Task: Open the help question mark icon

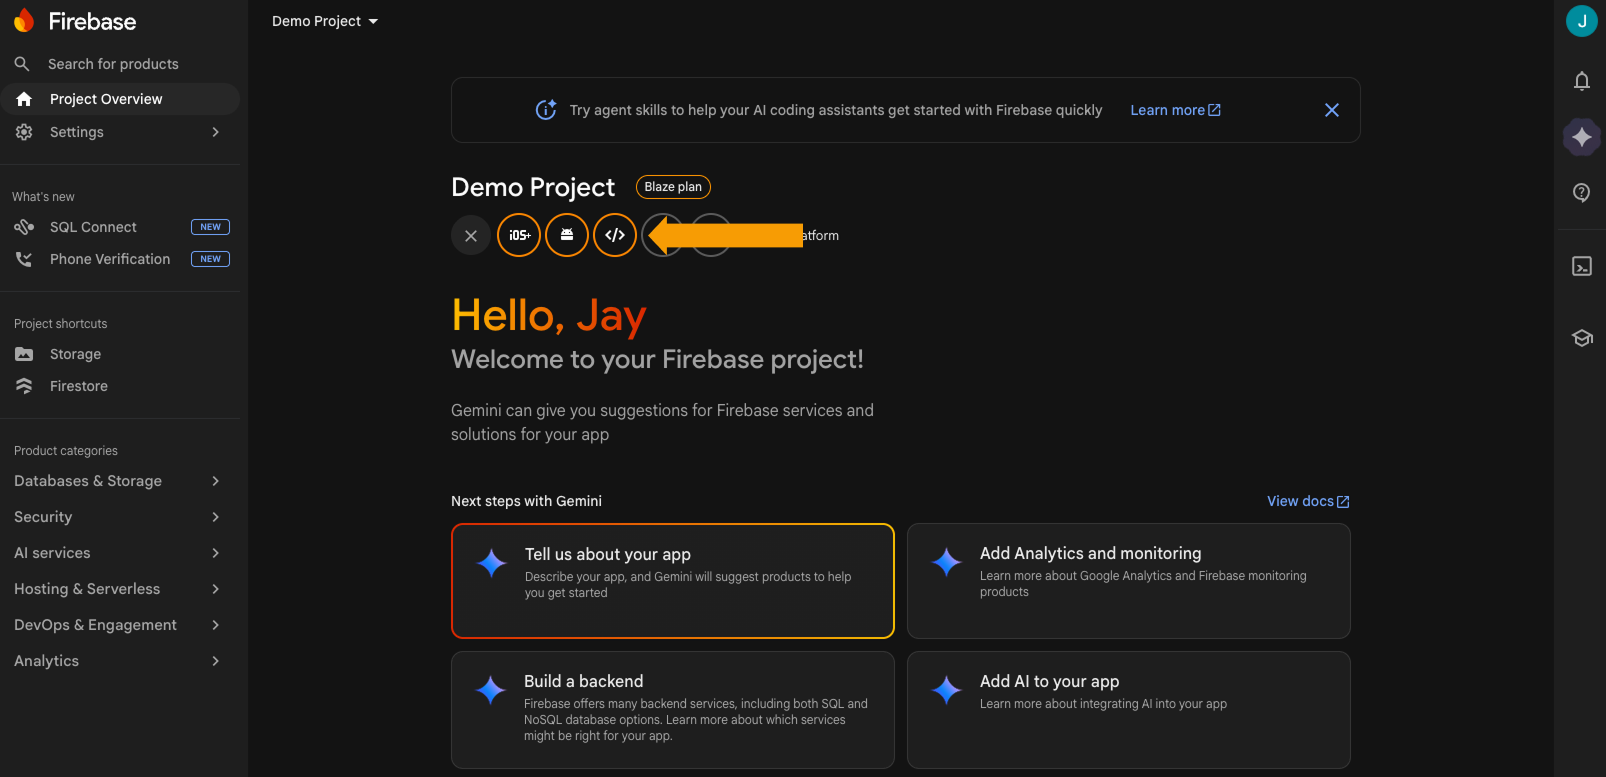Action: pos(1581,193)
